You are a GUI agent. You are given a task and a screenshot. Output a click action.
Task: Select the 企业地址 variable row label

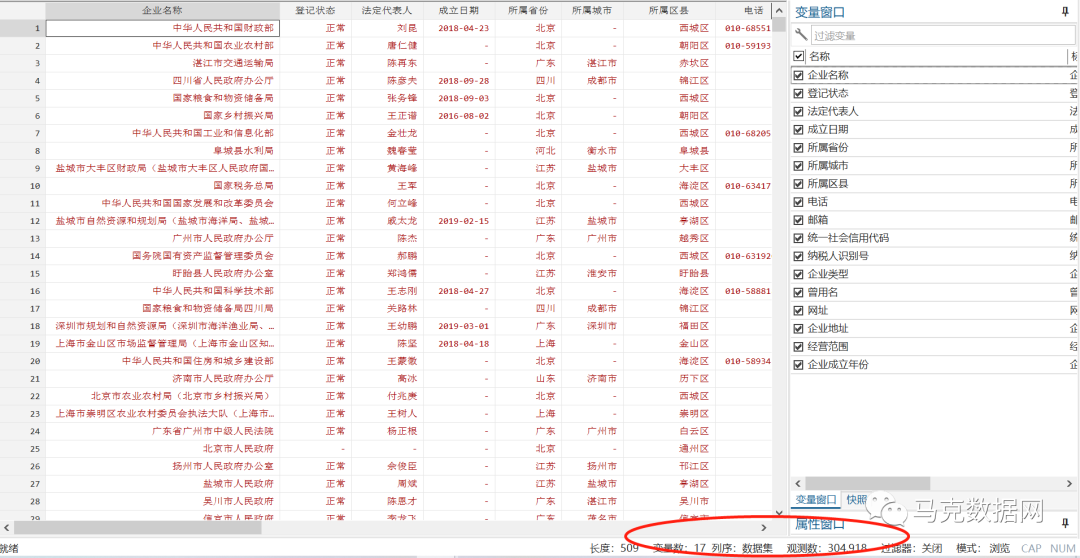pos(828,329)
